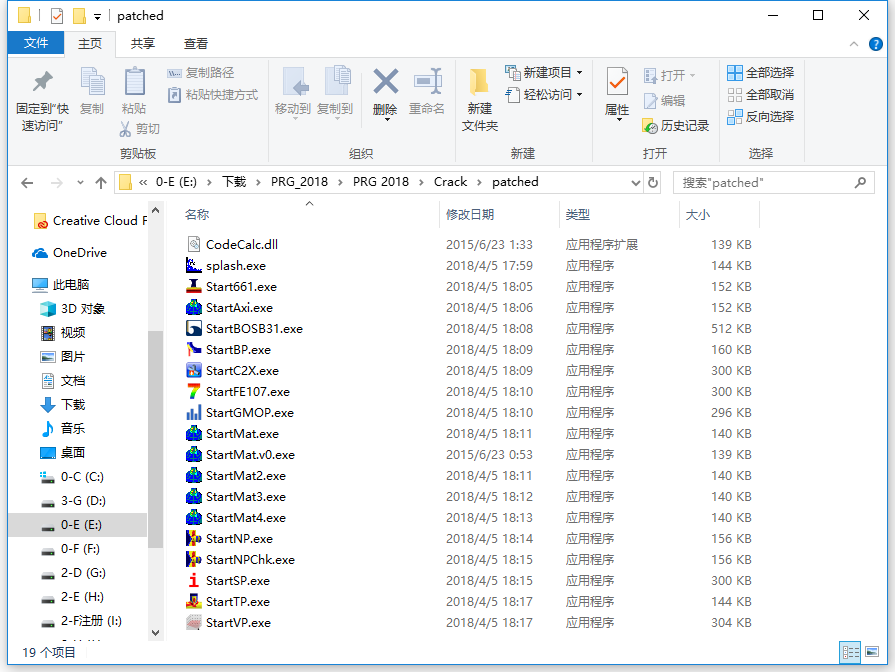895x672 pixels.
Task: Click the New folder icon
Action: [479, 82]
